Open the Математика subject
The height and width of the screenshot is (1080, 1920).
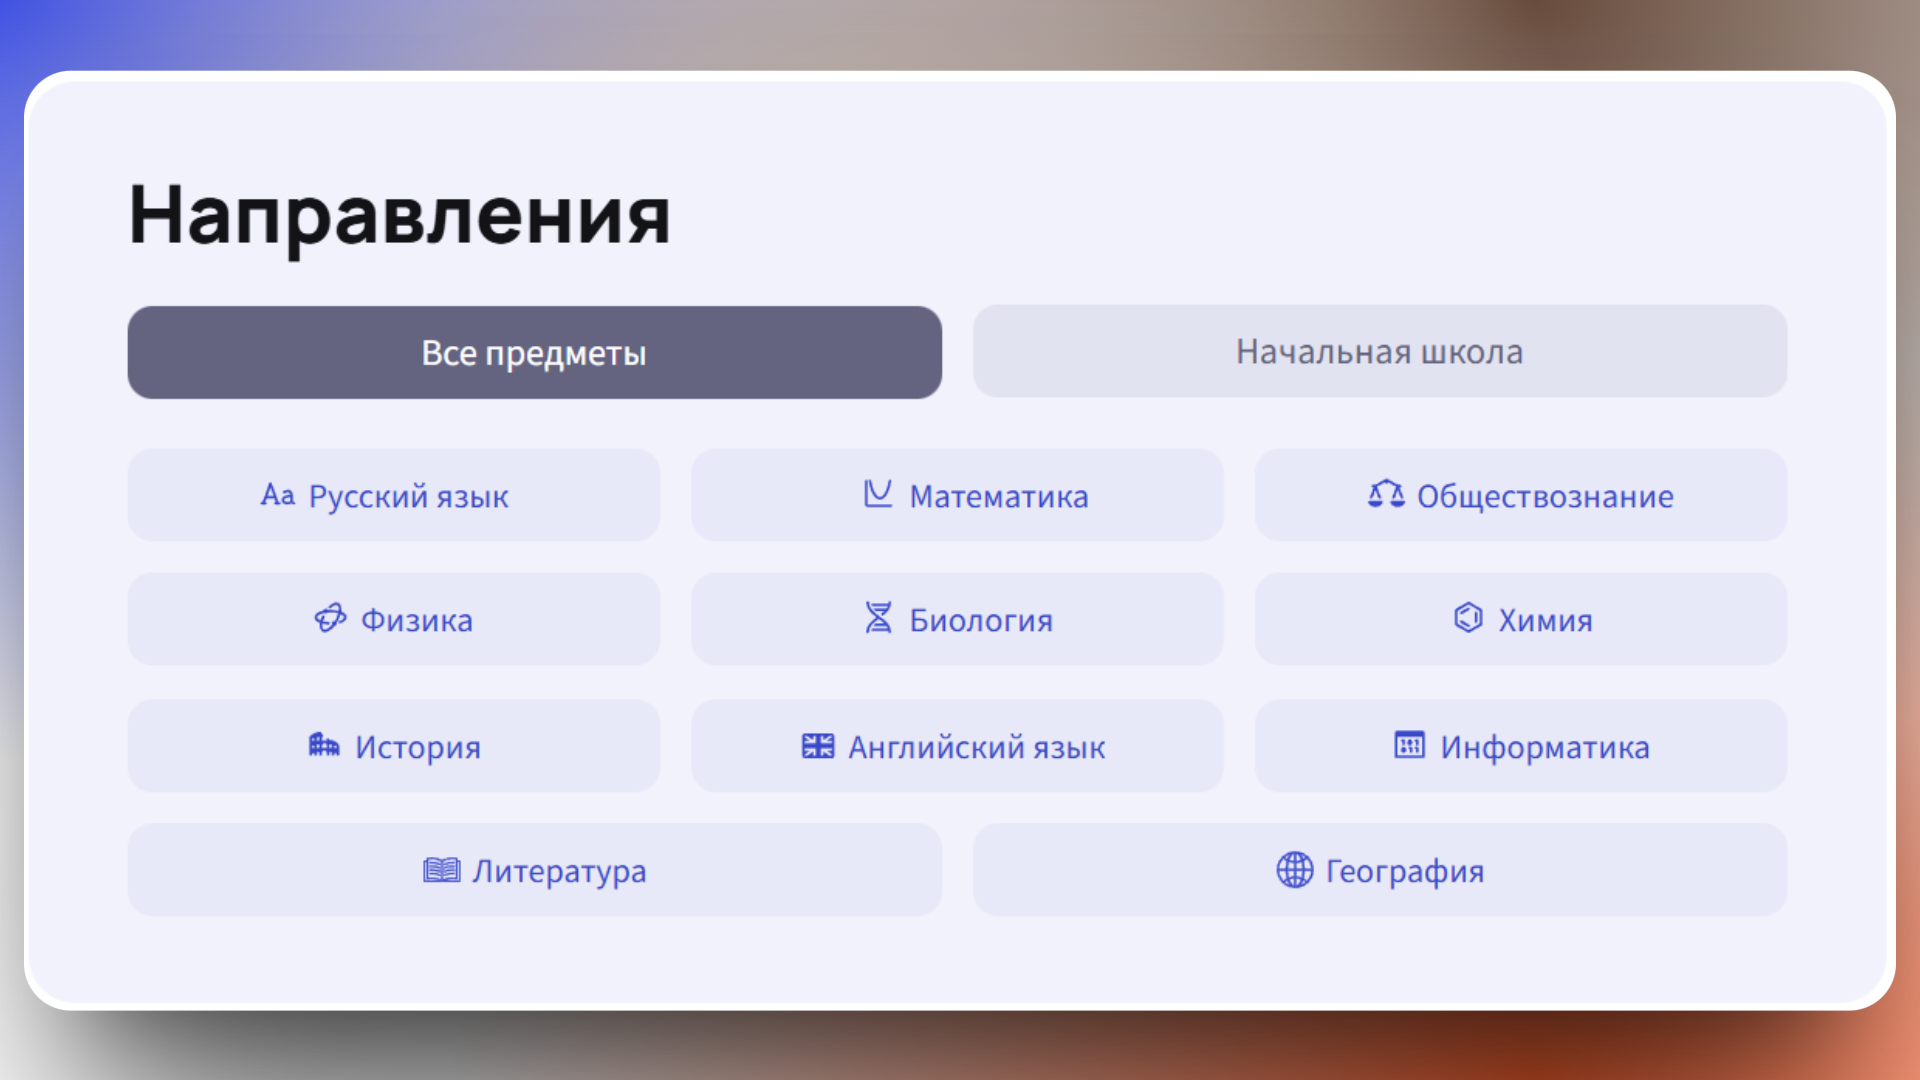[x=956, y=495]
